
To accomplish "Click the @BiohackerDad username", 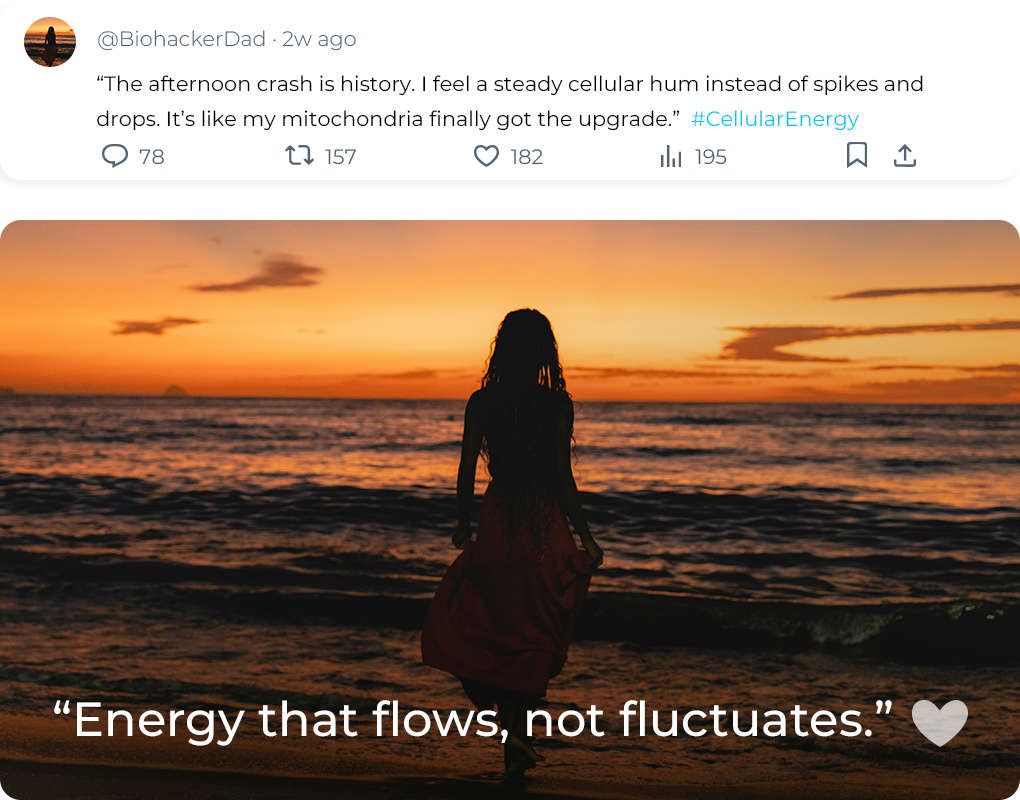I will [181, 40].
